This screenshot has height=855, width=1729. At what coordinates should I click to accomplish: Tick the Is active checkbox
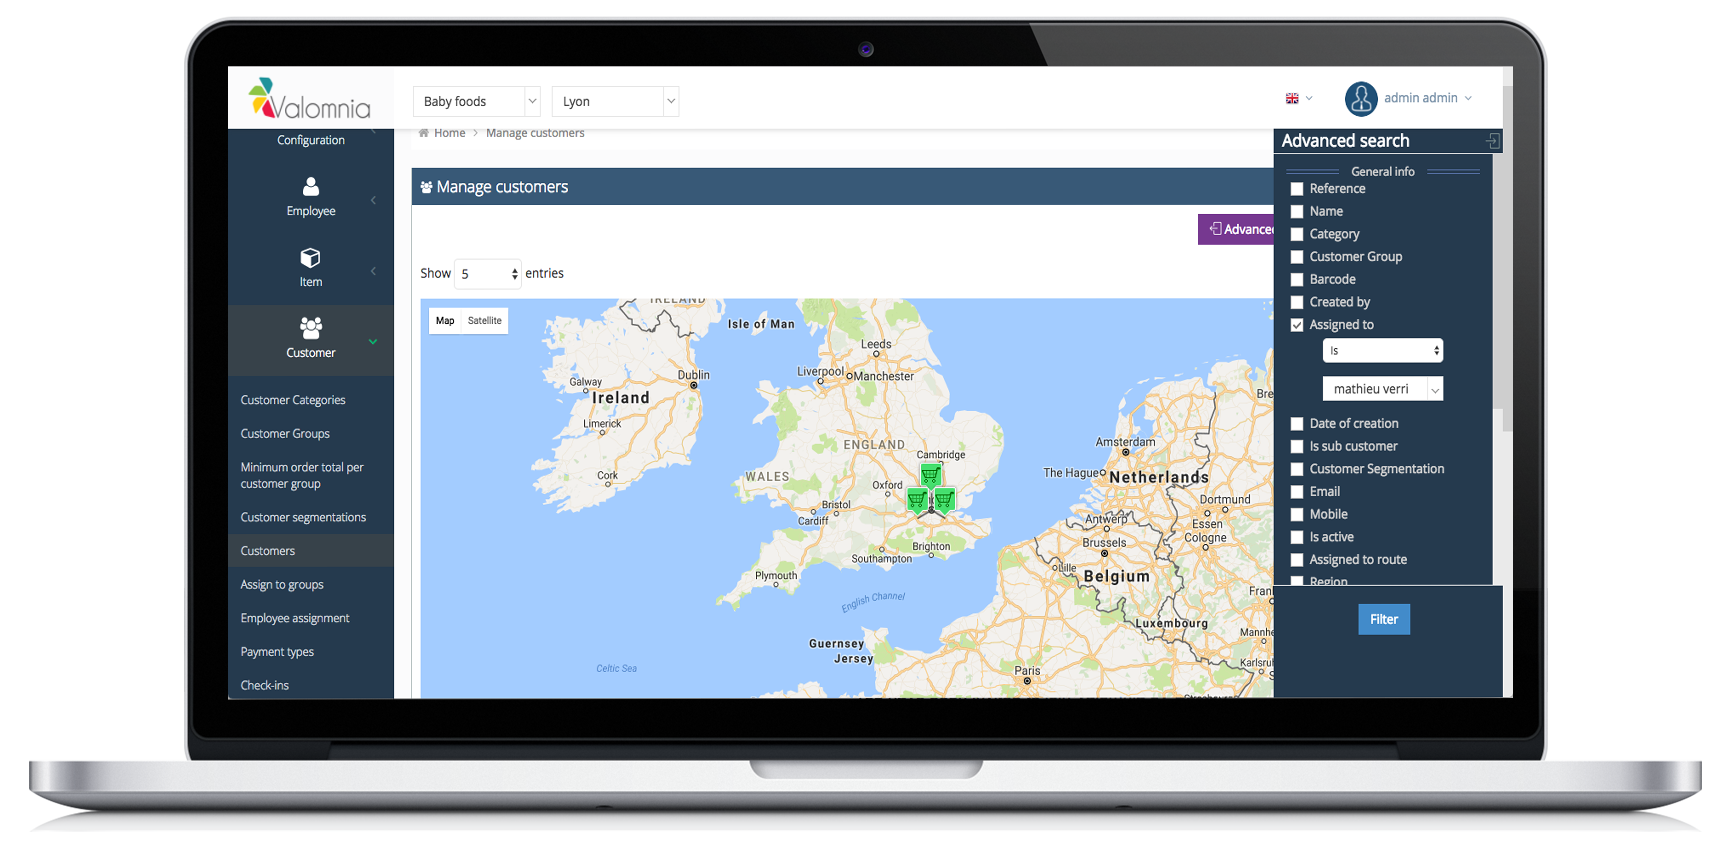point(1297,537)
